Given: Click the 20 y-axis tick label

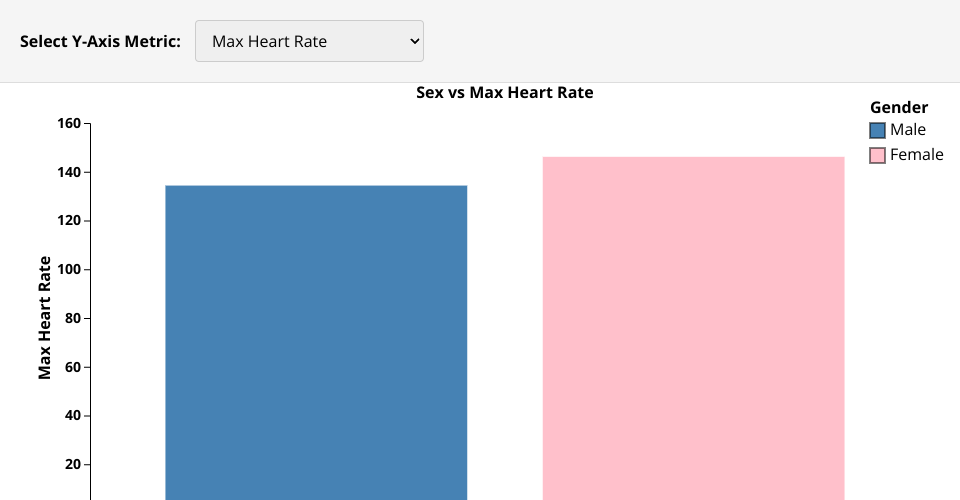Looking at the screenshot, I should click(x=72, y=465).
